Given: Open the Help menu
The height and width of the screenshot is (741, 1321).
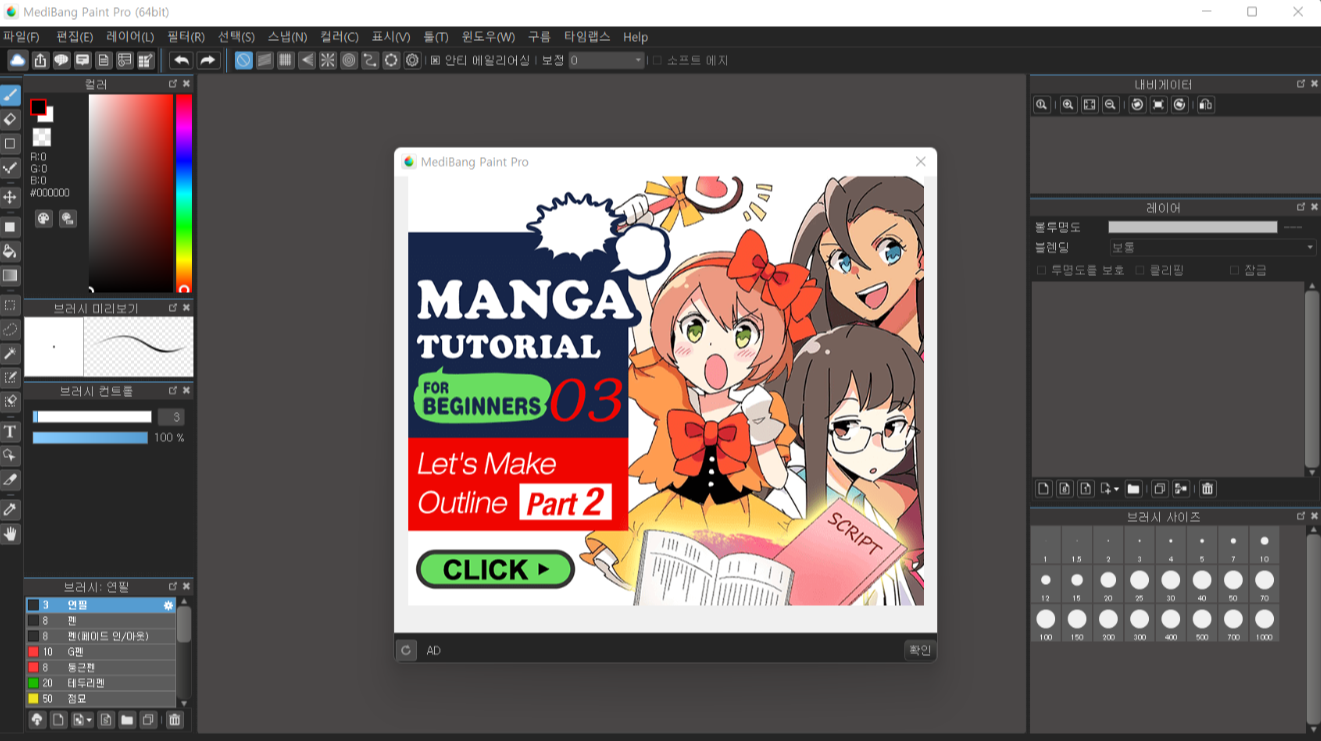Looking at the screenshot, I should pos(635,37).
